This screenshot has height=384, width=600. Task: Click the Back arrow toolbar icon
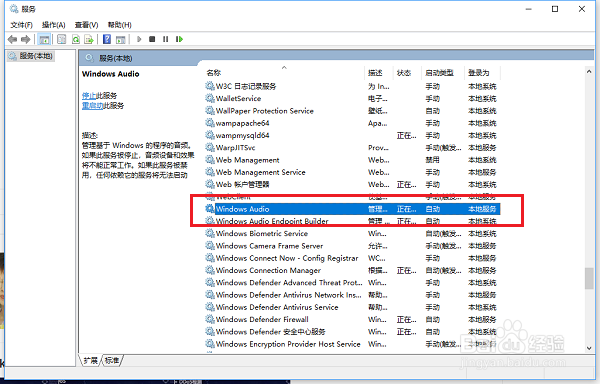pyautogui.click(x=12, y=39)
